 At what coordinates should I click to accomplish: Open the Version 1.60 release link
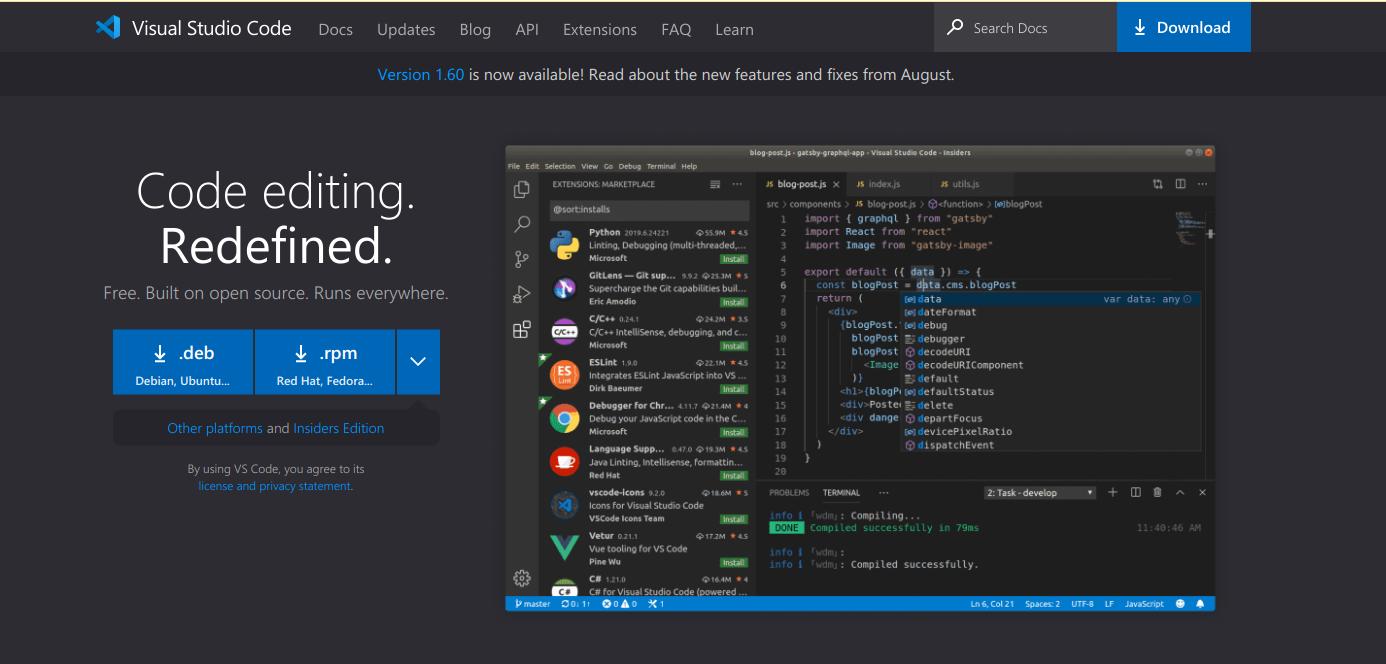point(420,75)
